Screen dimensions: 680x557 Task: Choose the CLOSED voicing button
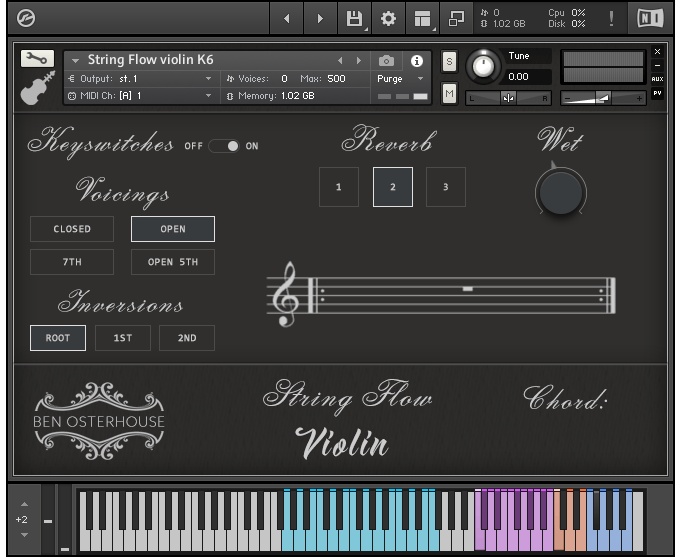(x=72, y=229)
